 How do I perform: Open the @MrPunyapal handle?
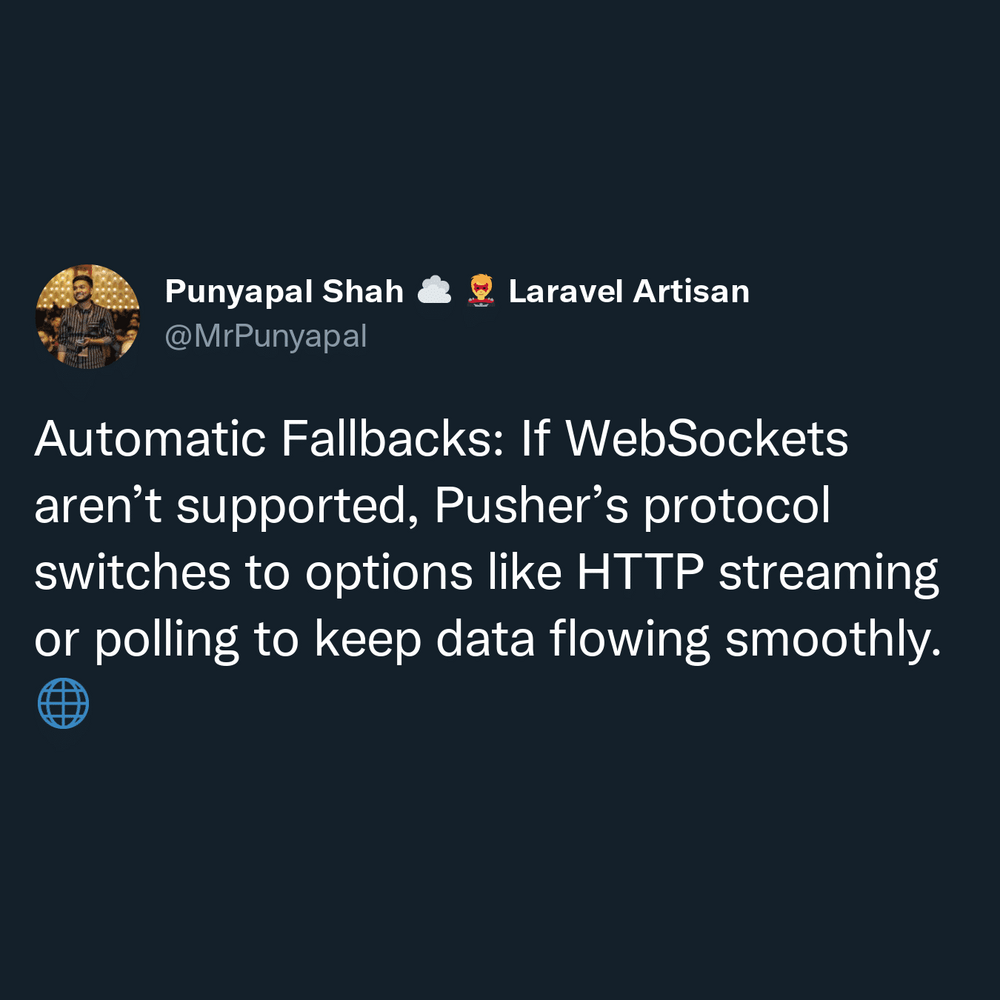pos(266,337)
